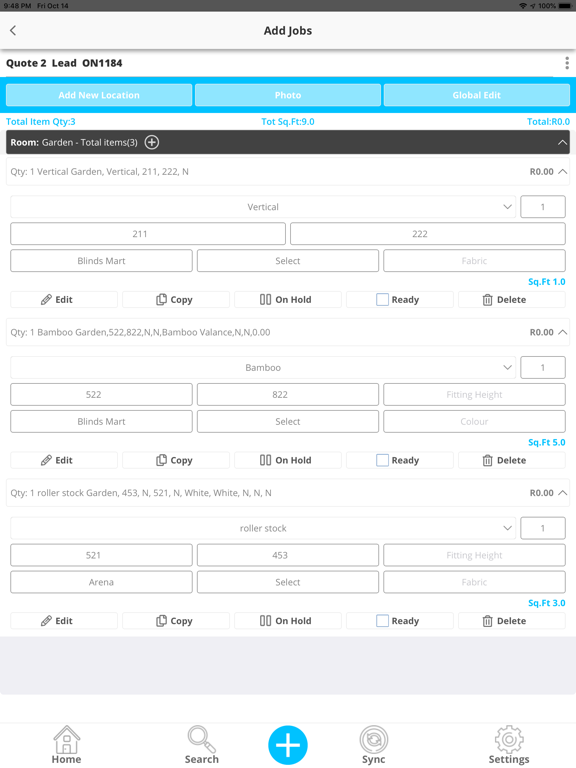Check Ready for the Vertical item

tap(383, 299)
